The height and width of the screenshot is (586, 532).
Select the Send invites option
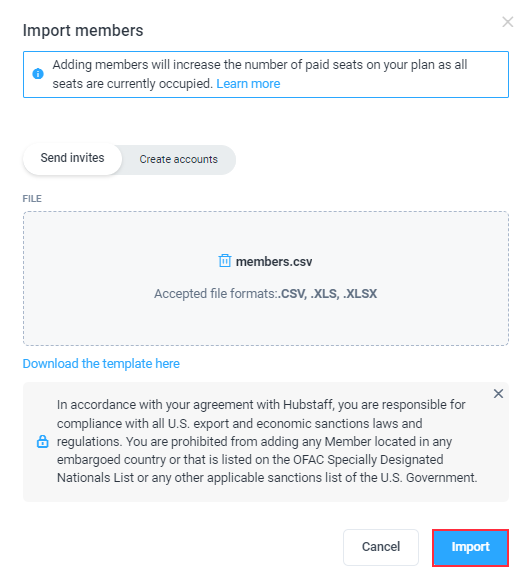point(72,158)
